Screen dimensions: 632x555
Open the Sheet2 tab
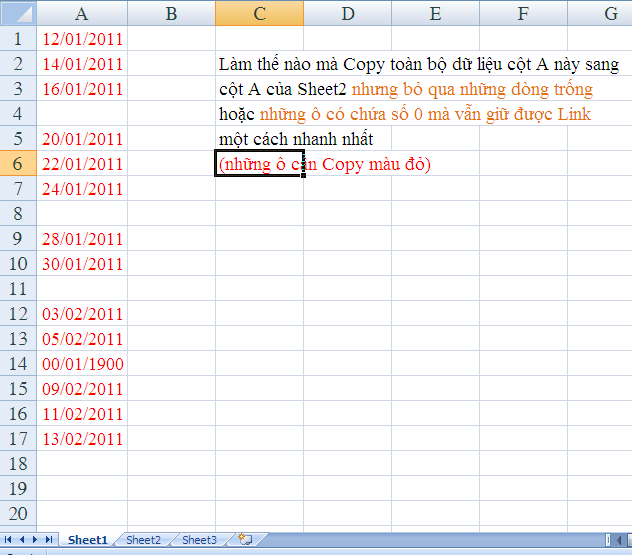point(143,540)
